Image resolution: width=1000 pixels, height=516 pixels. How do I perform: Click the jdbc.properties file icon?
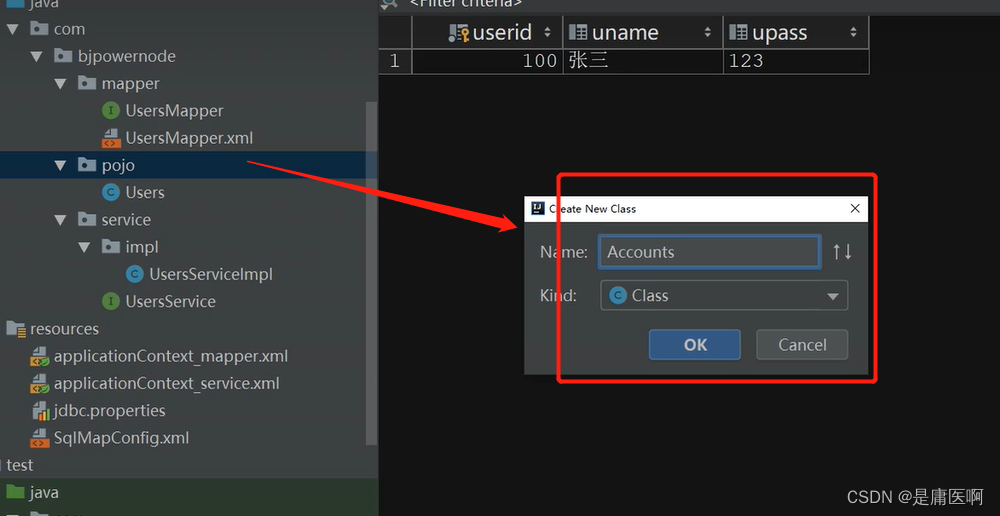(x=40, y=411)
